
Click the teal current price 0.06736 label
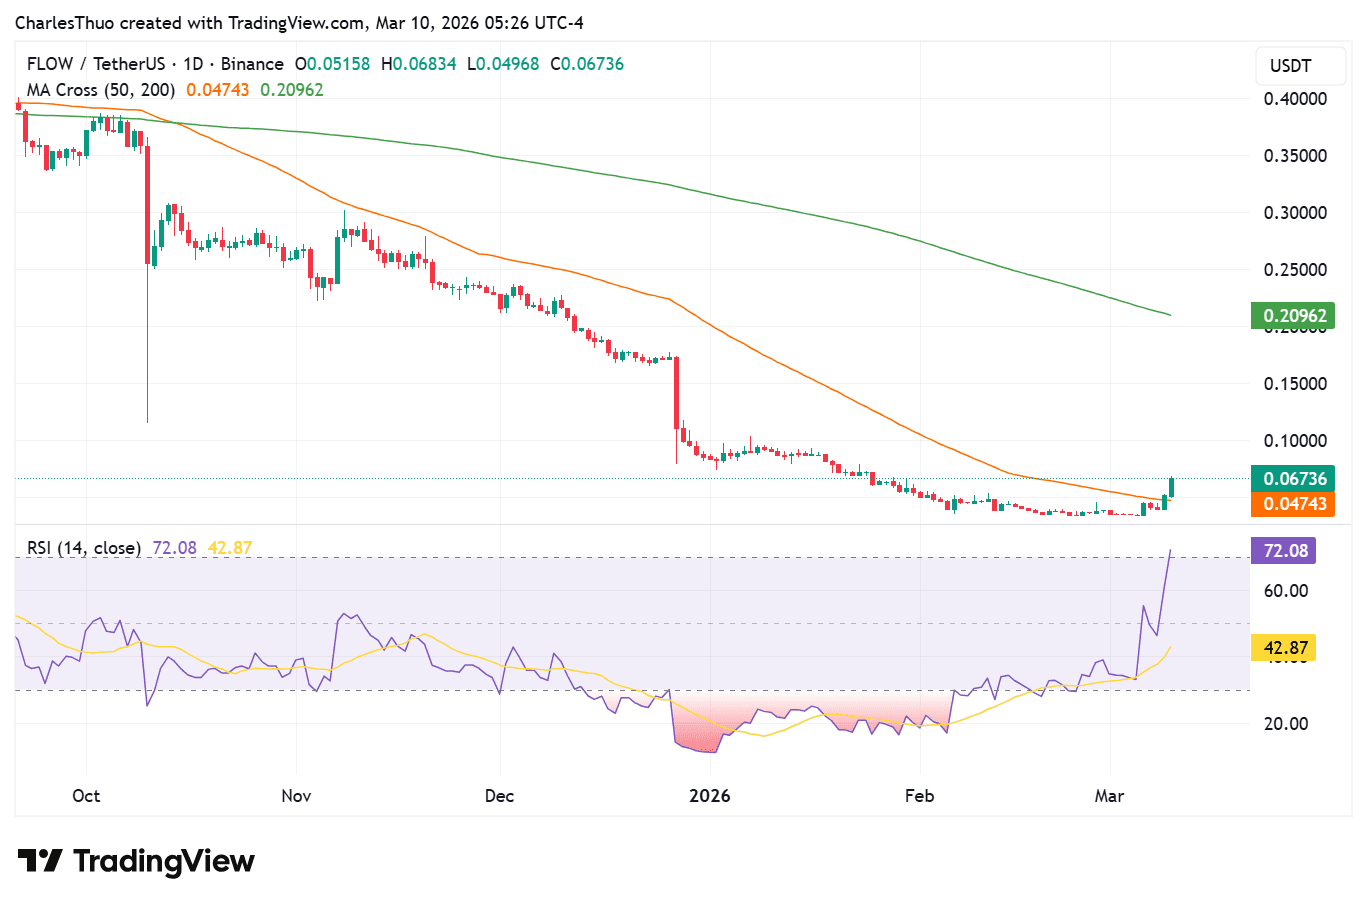(x=1291, y=479)
